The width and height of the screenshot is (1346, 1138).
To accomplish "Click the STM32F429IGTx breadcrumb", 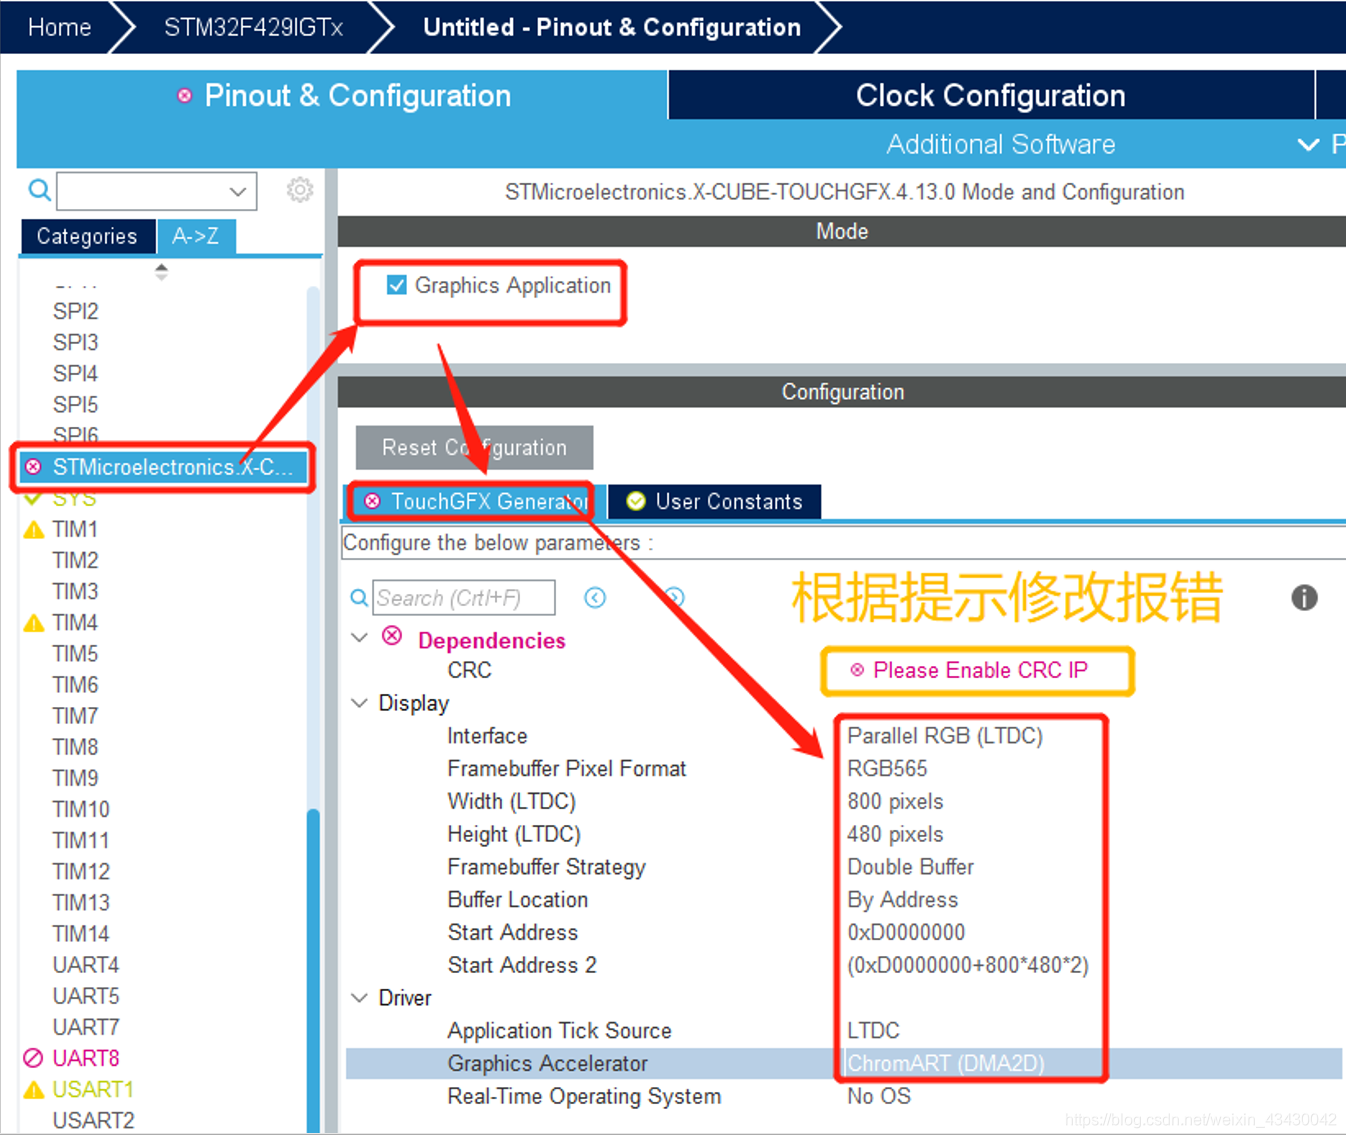I will [253, 27].
